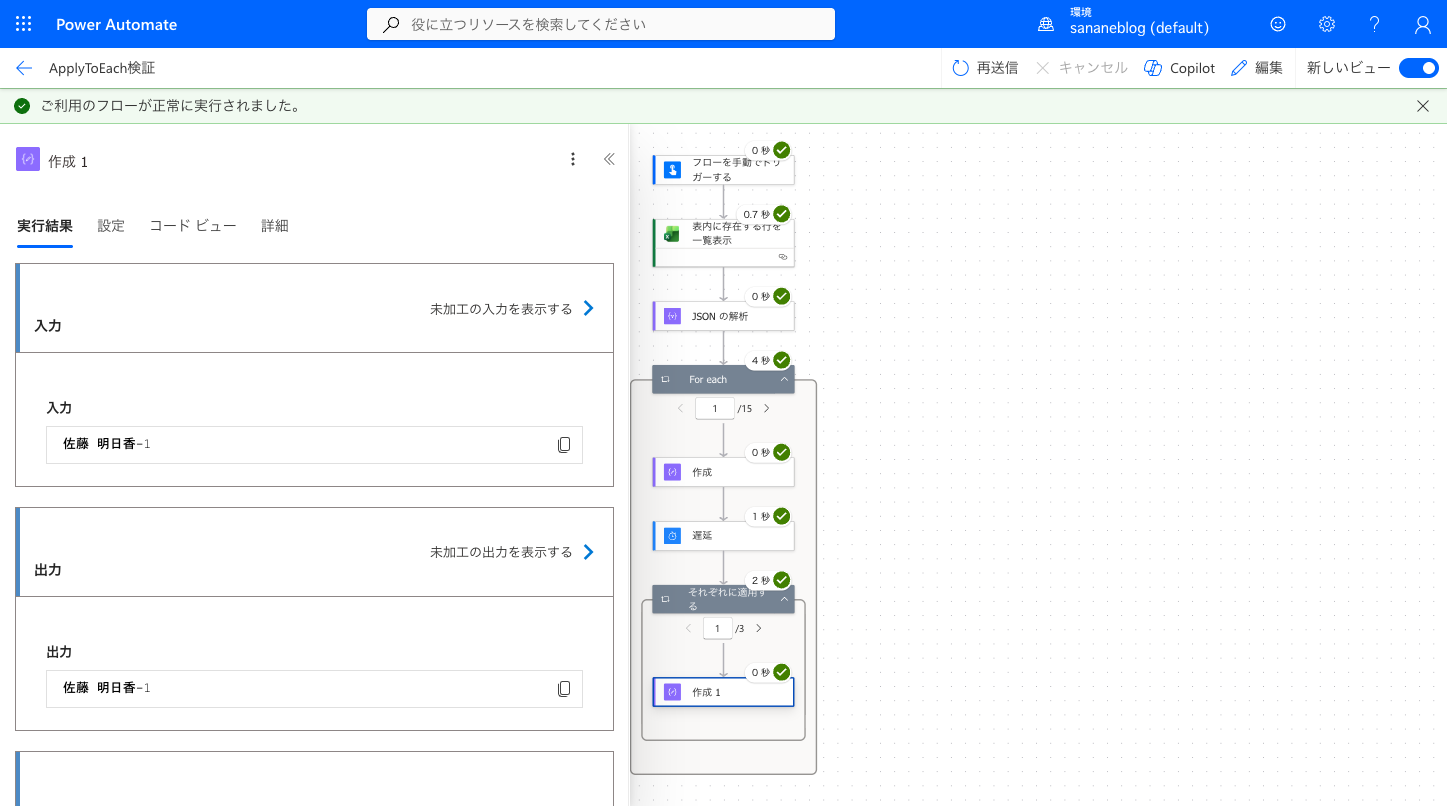The height and width of the screenshot is (806, 1447).
Task: Open the app launcher waffle icon
Action: 24,24
